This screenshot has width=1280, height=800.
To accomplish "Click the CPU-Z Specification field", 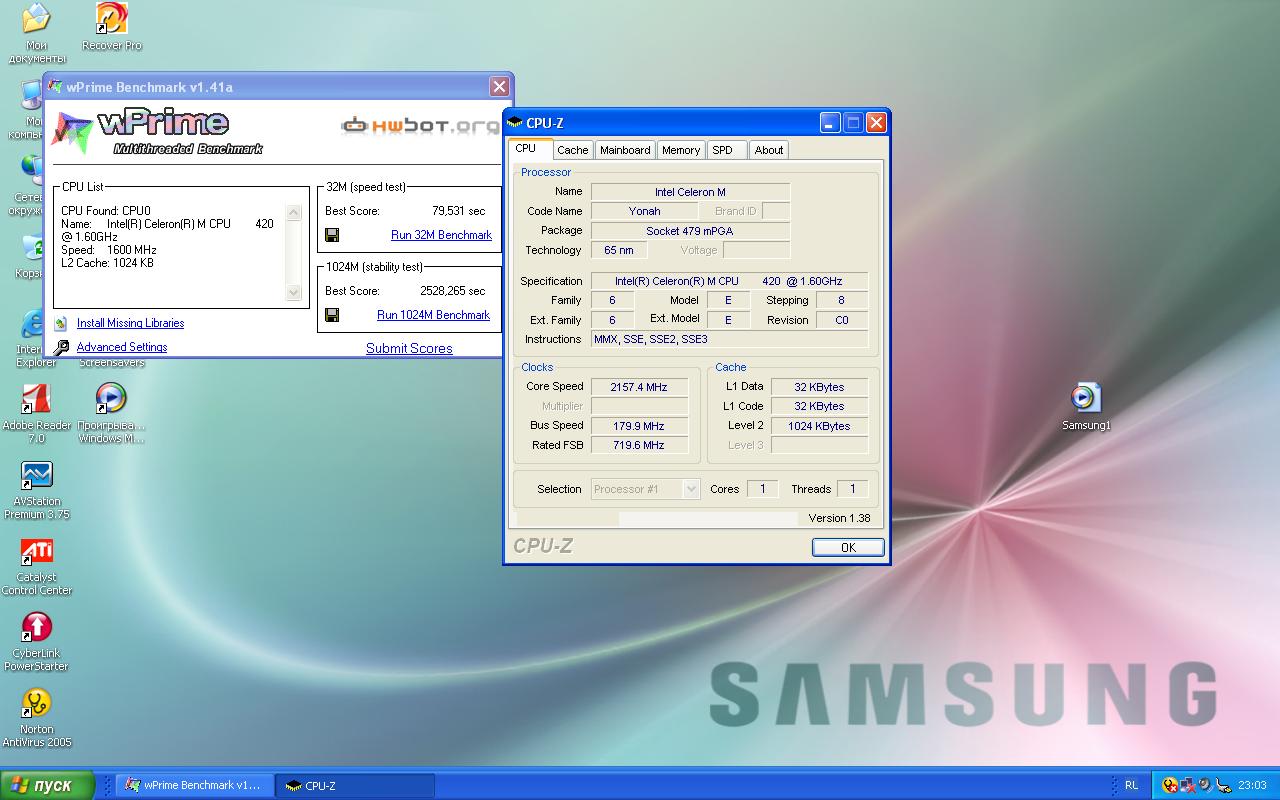I will pyautogui.click(x=730, y=281).
